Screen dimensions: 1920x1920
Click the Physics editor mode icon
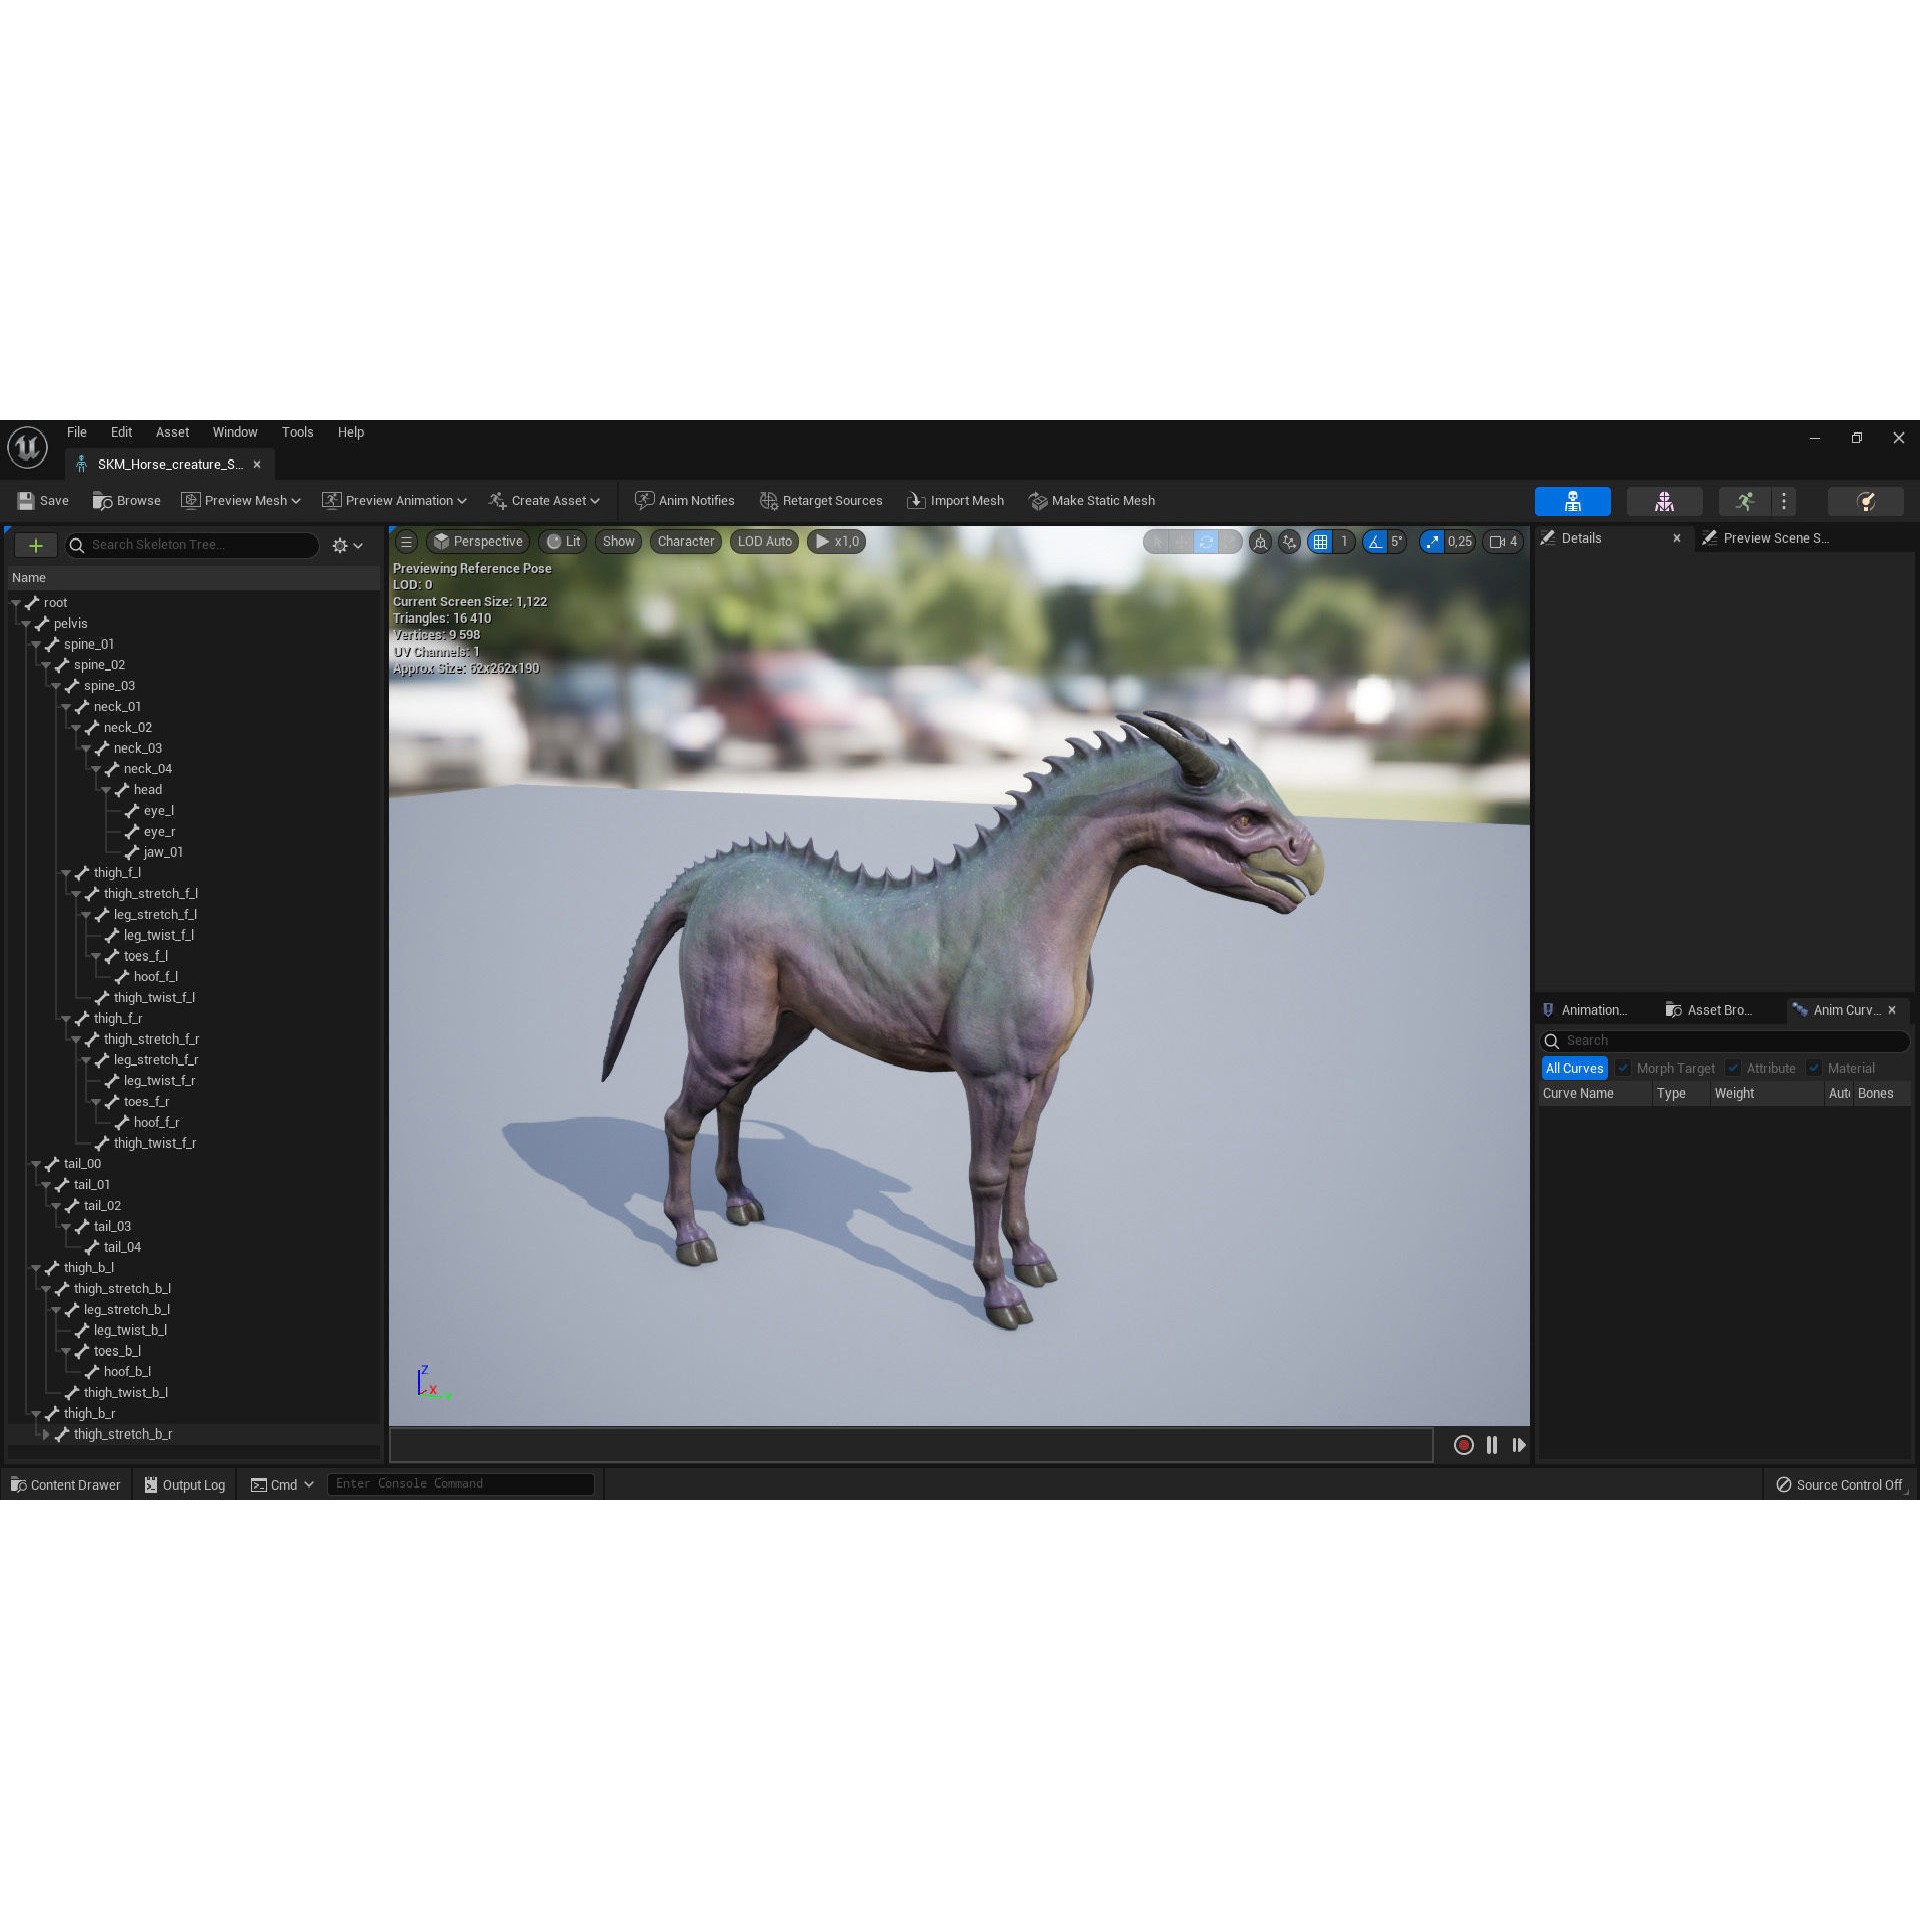tap(1866, 501)
